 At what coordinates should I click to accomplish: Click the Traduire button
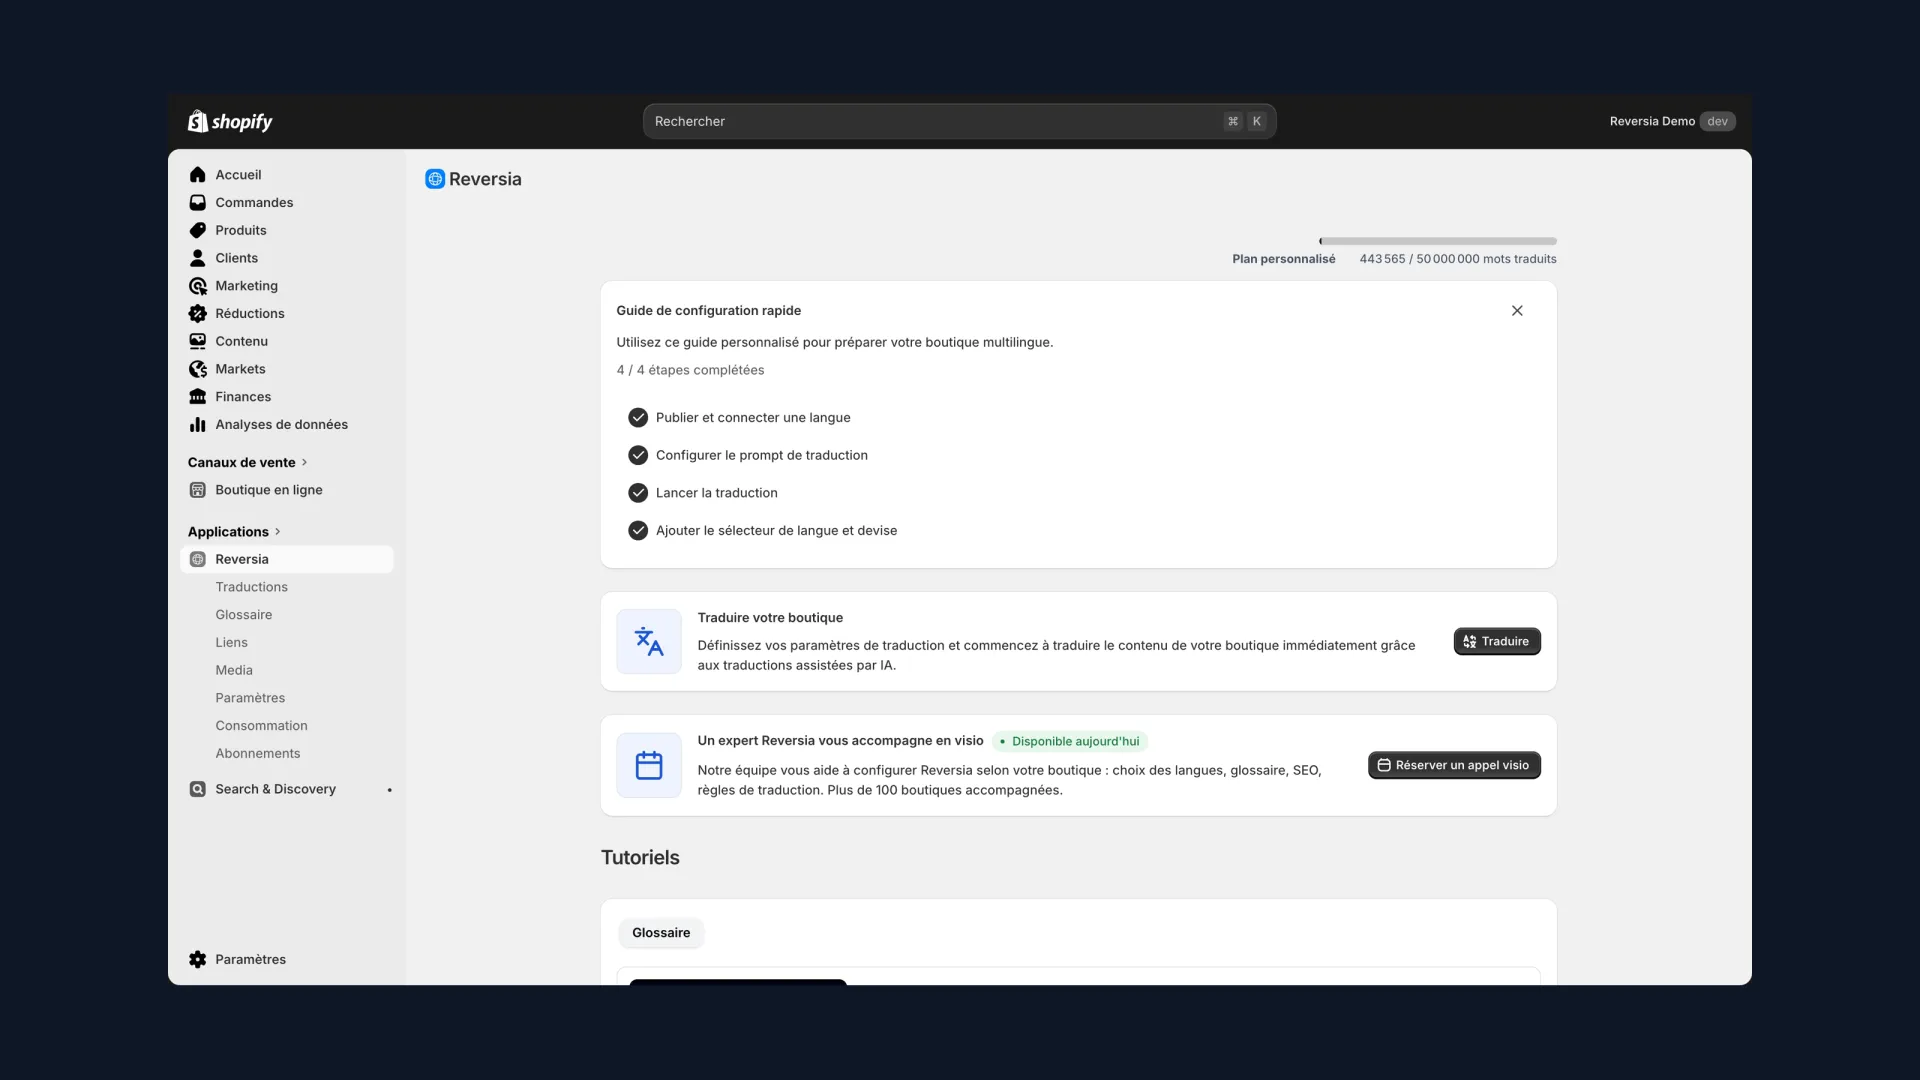[x=1497, y=642]
